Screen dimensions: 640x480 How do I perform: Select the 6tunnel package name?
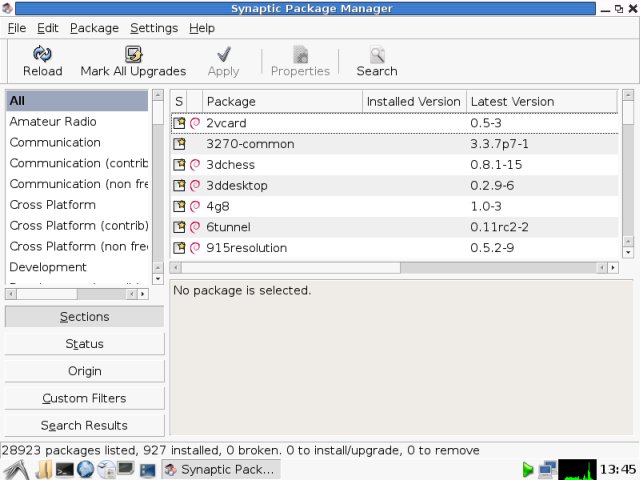pos(228,227)
